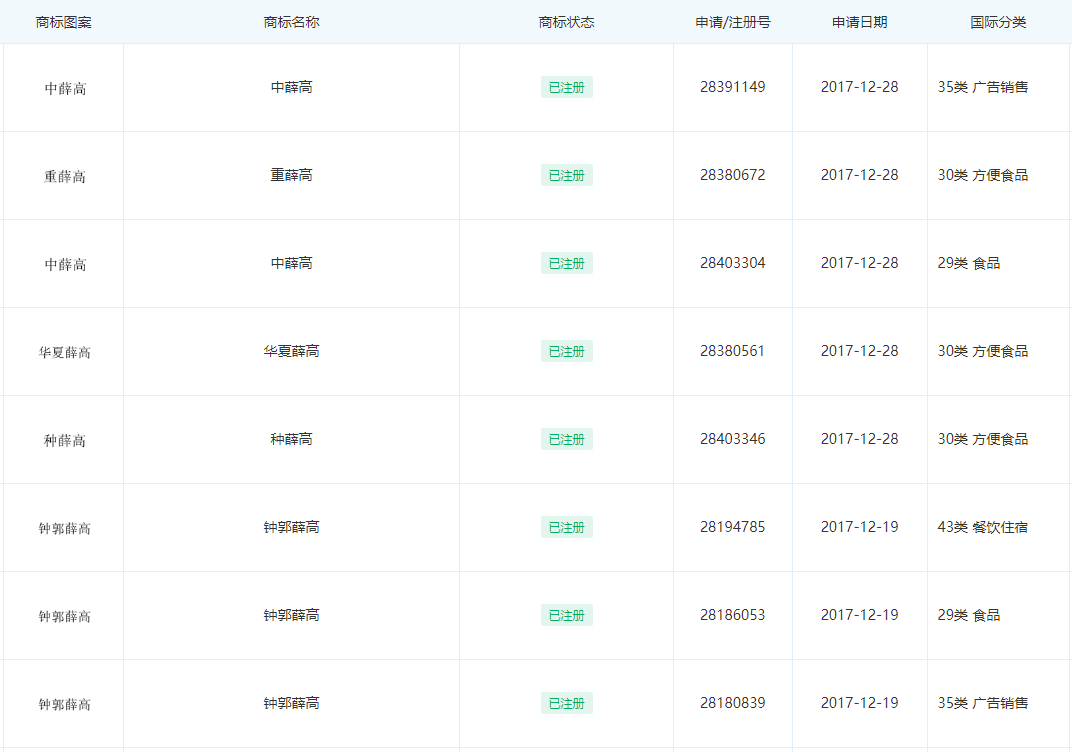This screenshot has height=752, width=1072.
Task: Click the 商标名称 column header
Action: tap(291, 22)
